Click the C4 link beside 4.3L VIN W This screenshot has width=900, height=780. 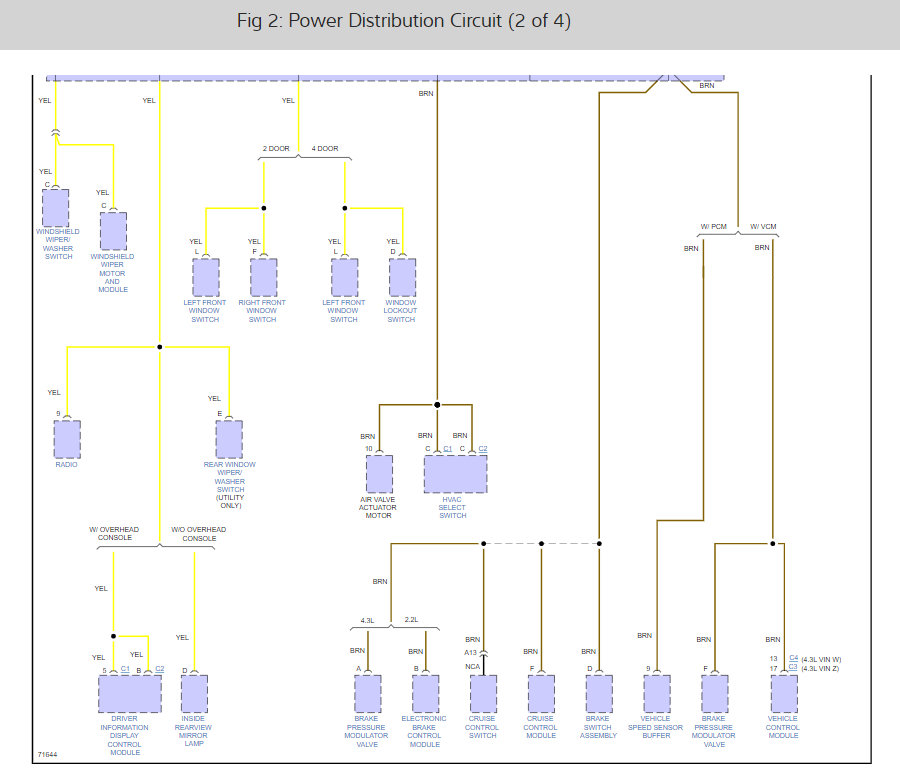tap(793, 658)
